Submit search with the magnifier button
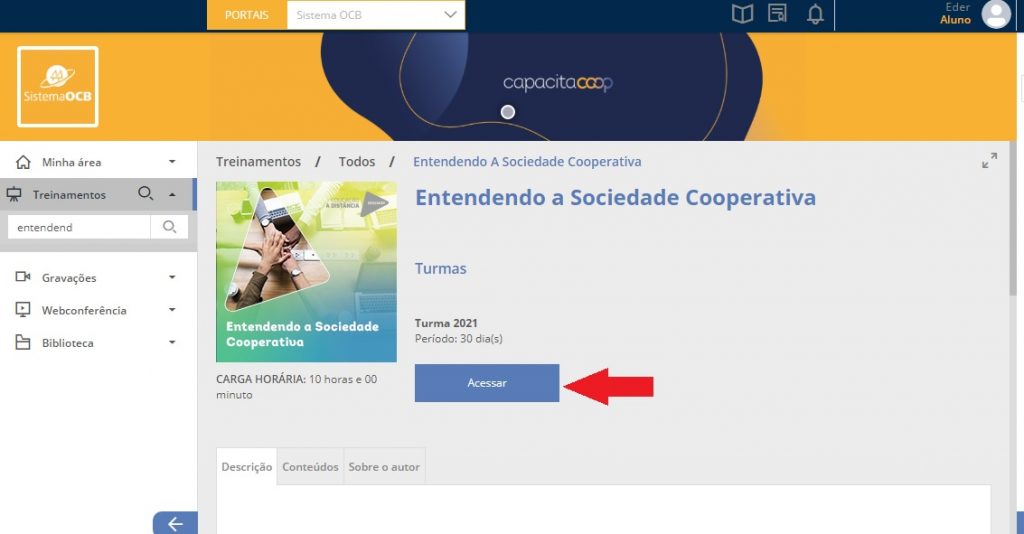Image resolution: width=1024 pixels, height=534 pixels. (169, 227)
